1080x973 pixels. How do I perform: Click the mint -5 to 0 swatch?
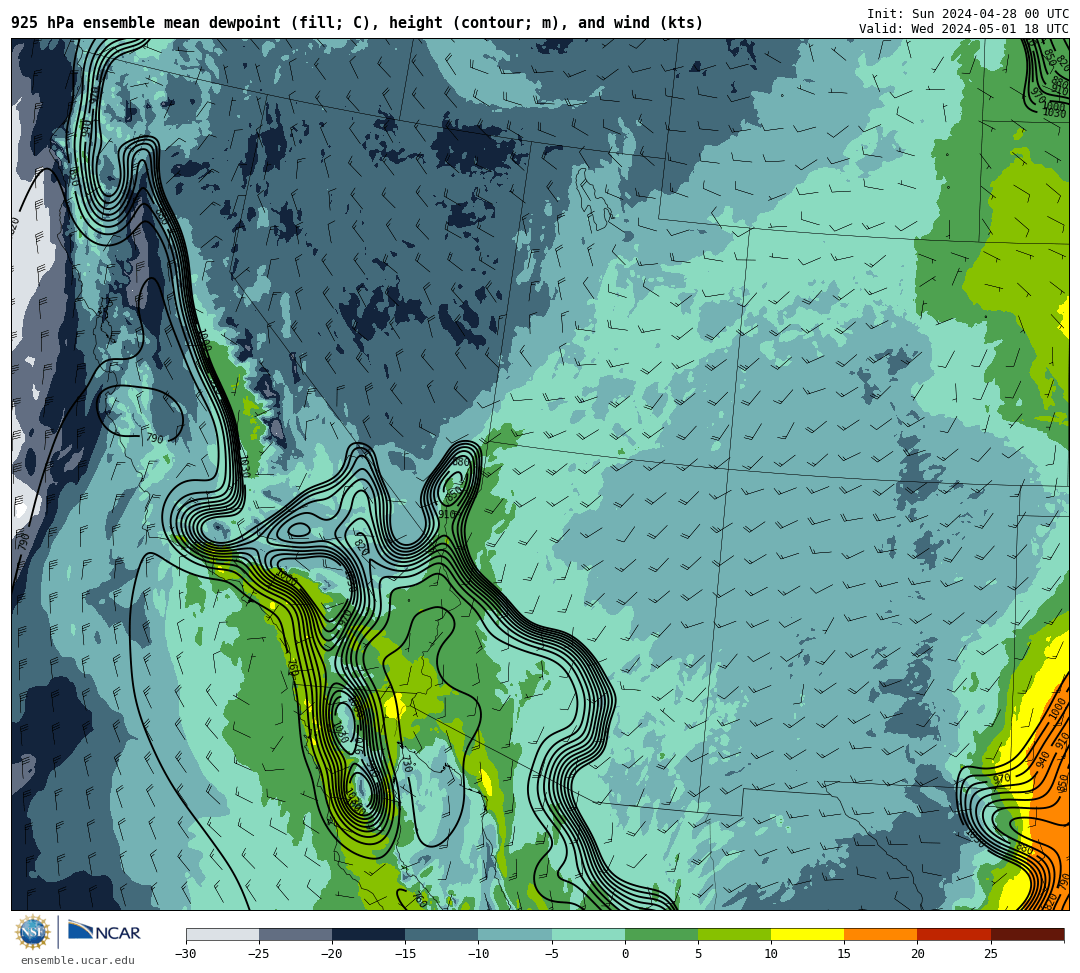click(588, 934)
